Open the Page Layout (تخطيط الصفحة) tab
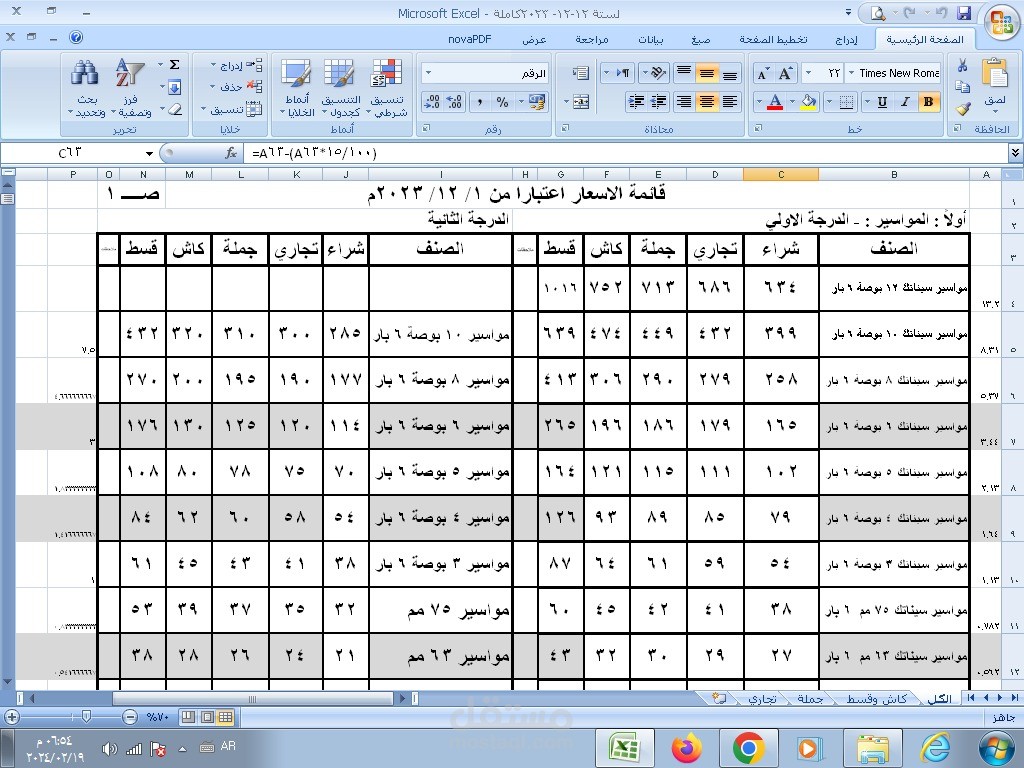The height and width of the screenshot is (768, 1024). point(773,40)
